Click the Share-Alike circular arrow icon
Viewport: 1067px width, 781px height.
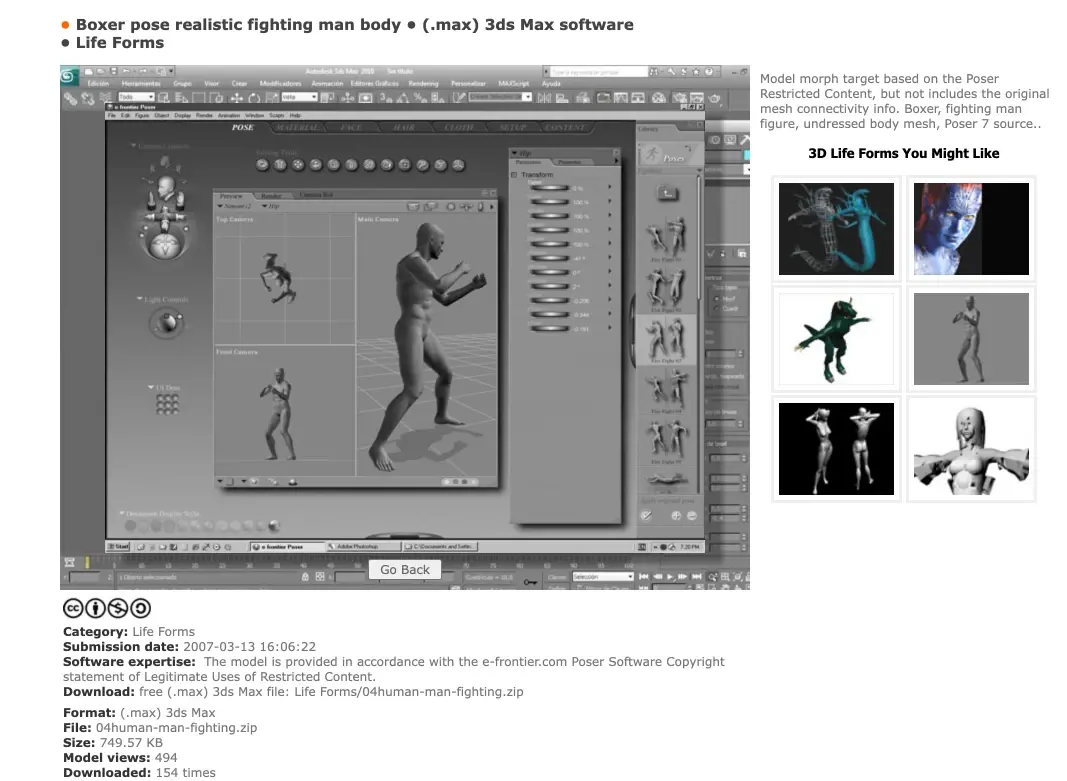pos(141,608)
